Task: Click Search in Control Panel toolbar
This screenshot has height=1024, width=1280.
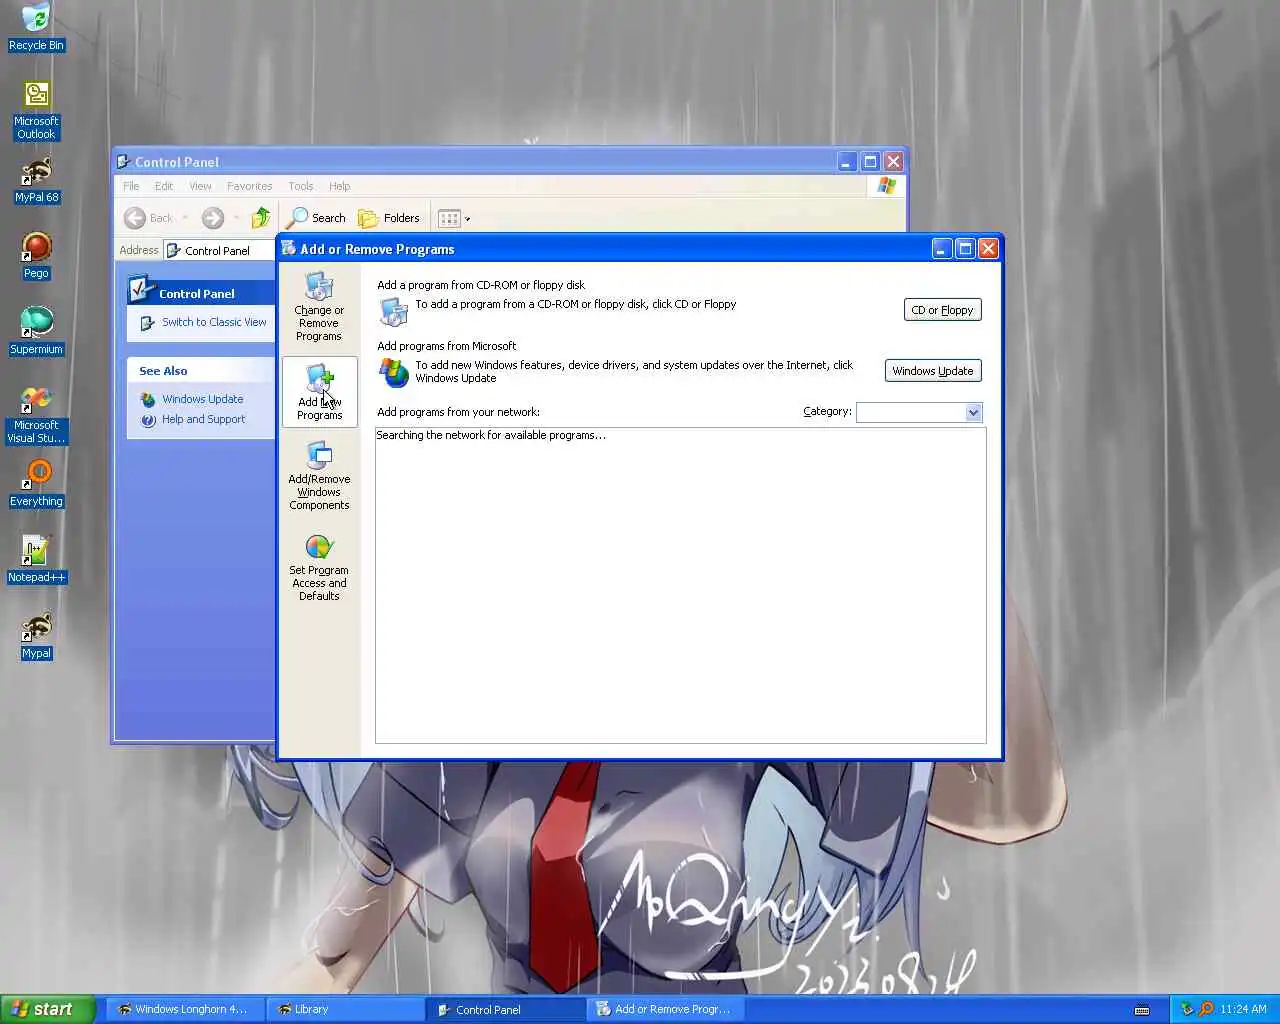Action: 317,218
